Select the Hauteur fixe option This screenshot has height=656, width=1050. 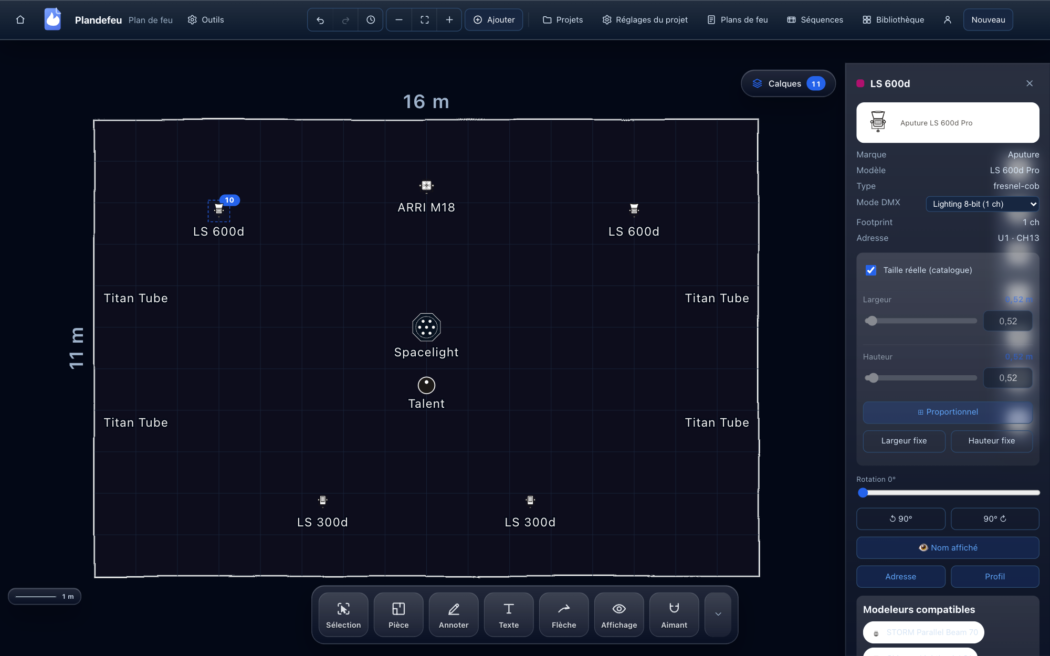tap(991, 441)
